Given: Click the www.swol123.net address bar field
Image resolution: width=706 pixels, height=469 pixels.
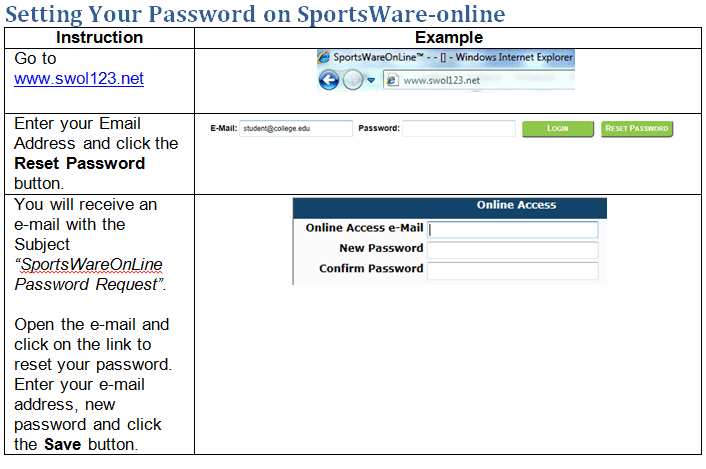Looking at the screenshot, I should (479, 80).
